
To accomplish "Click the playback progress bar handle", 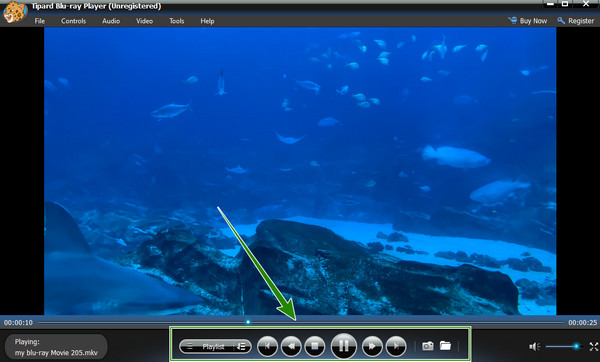I will [x=248, y=322].
